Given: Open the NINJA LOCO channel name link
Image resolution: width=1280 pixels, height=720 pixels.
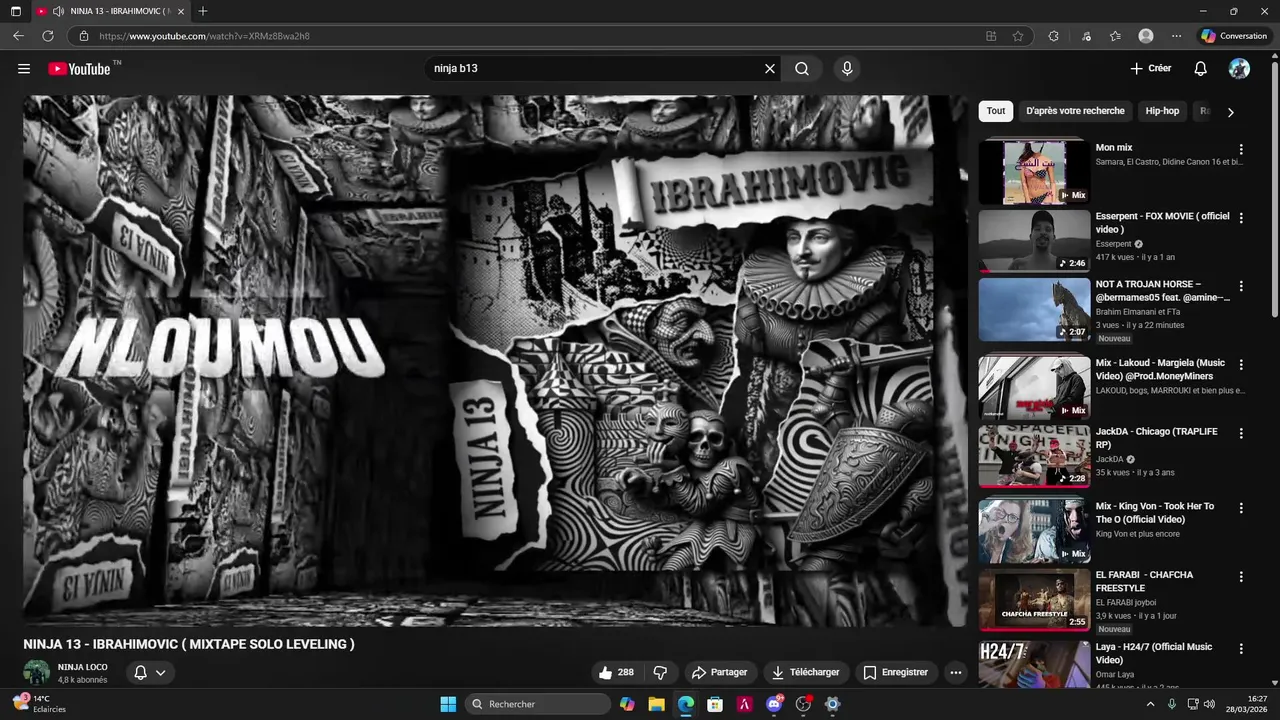Looking at the screenshot, I should tap(82, 667).
